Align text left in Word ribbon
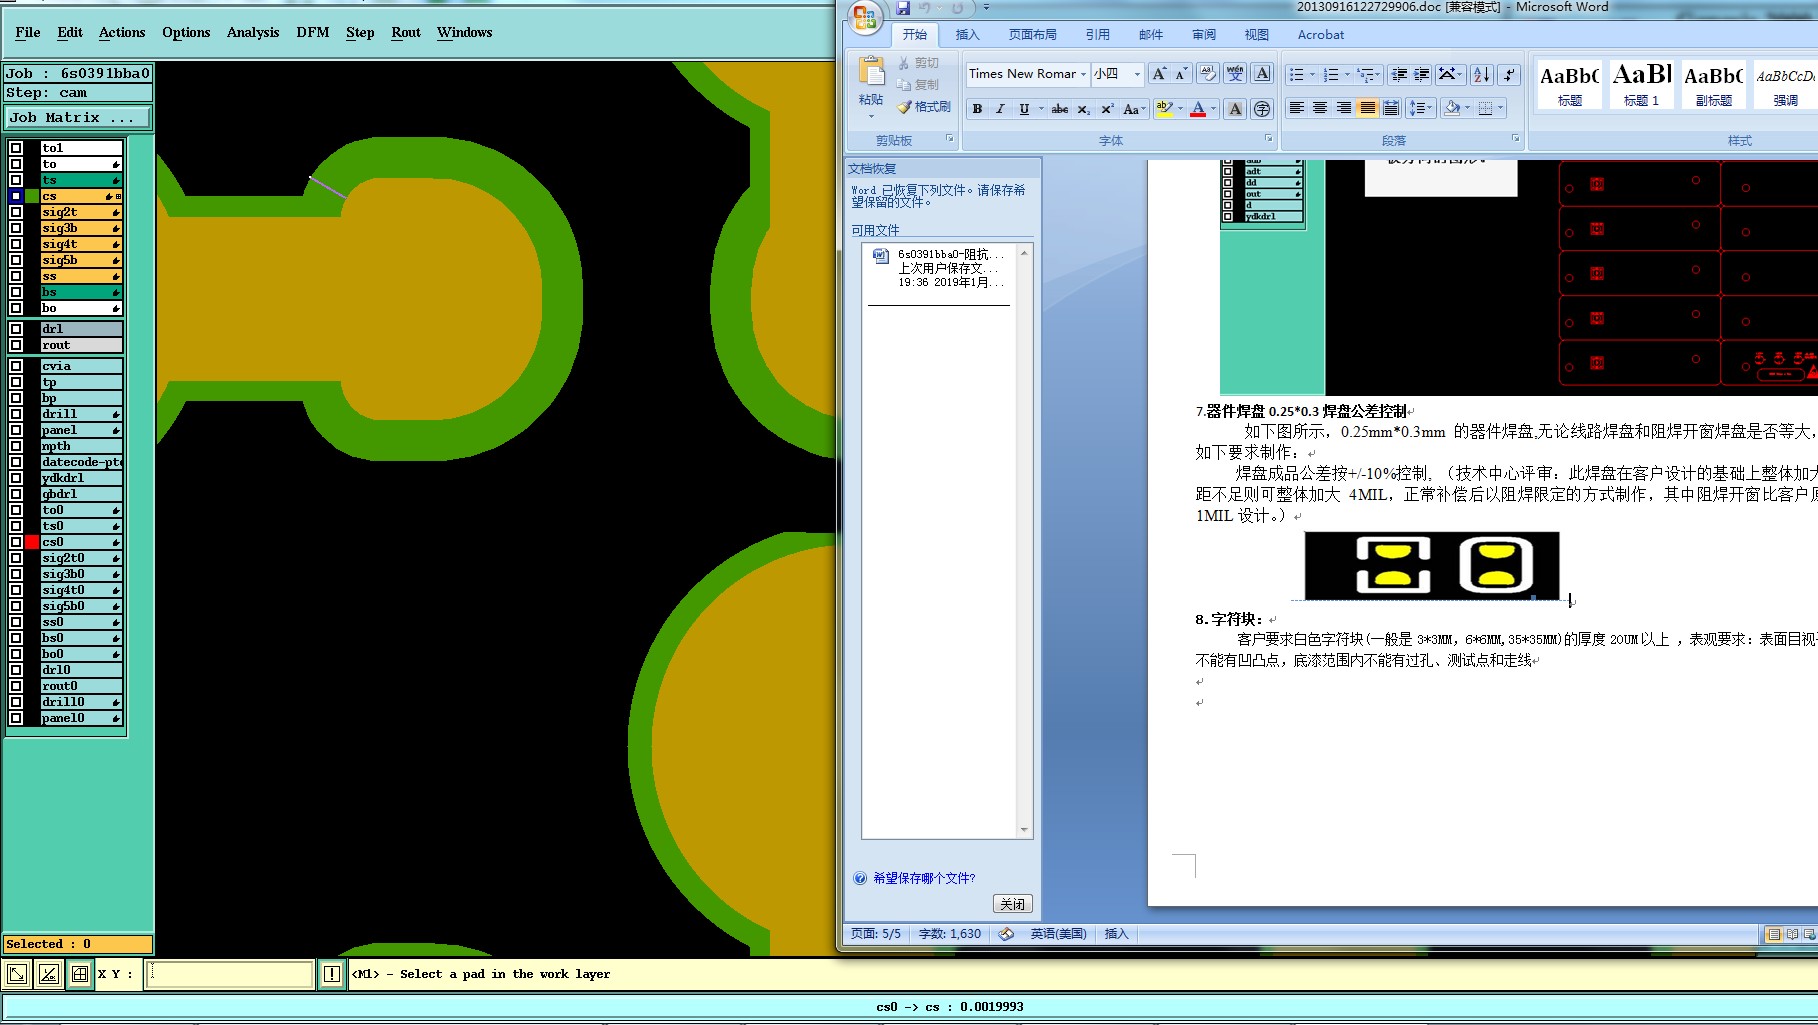This screenshot has width=1818, height=1025. coord(1297,108)
